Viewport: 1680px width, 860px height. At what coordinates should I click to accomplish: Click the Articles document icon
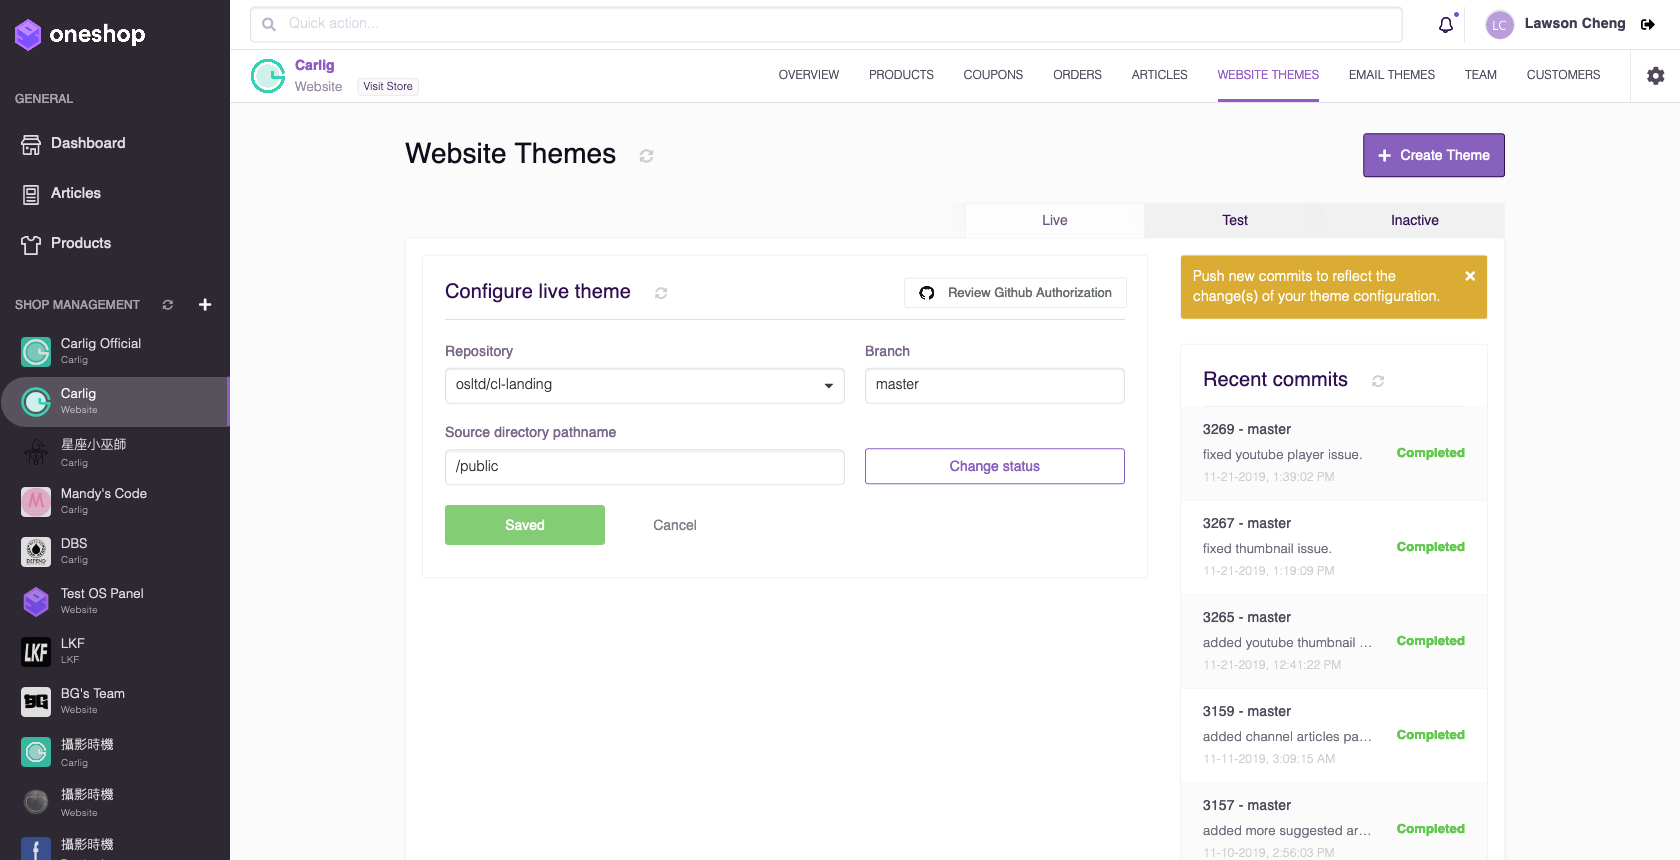click(x=31, y=194)
